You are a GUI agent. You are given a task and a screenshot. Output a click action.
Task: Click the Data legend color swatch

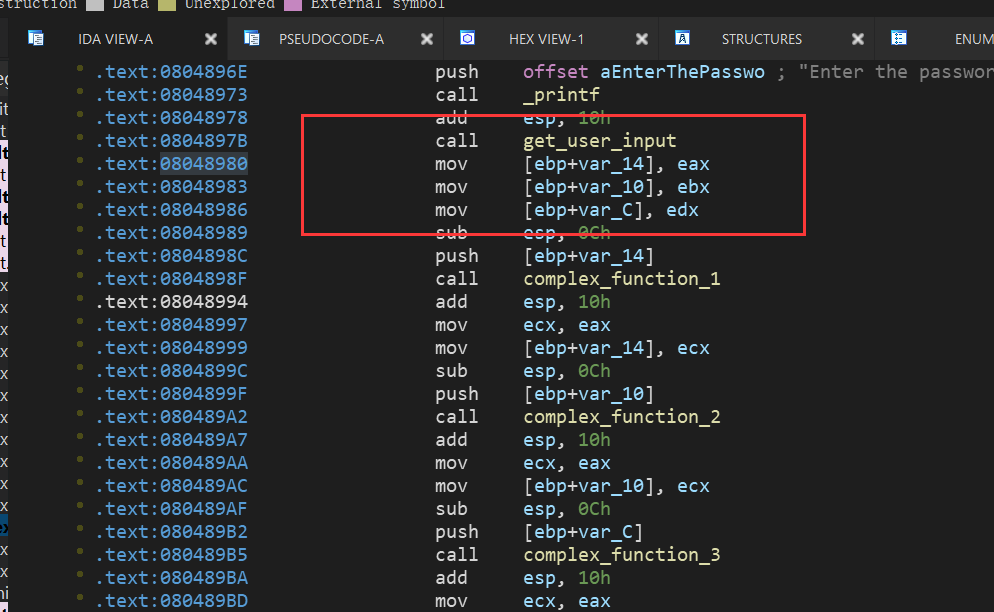tap(94, 5)
